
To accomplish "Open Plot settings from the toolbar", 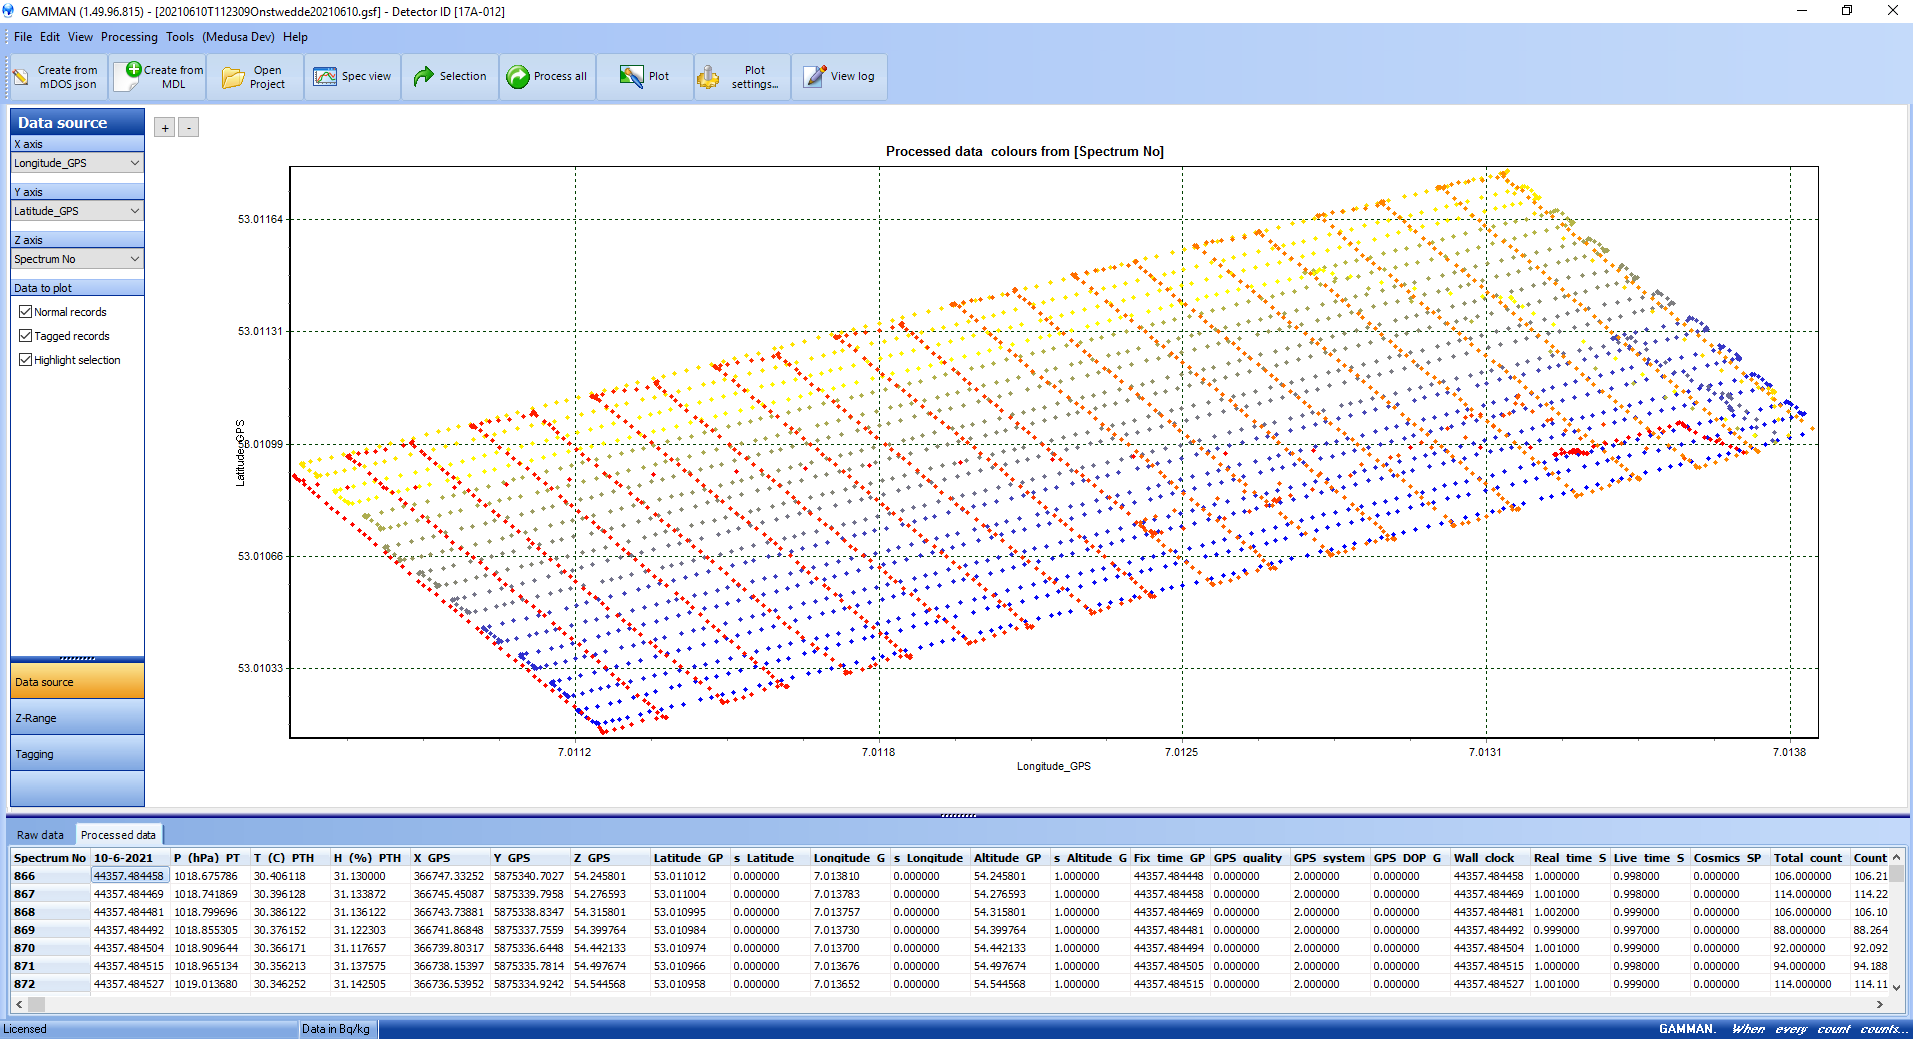I will click(709, 77).
